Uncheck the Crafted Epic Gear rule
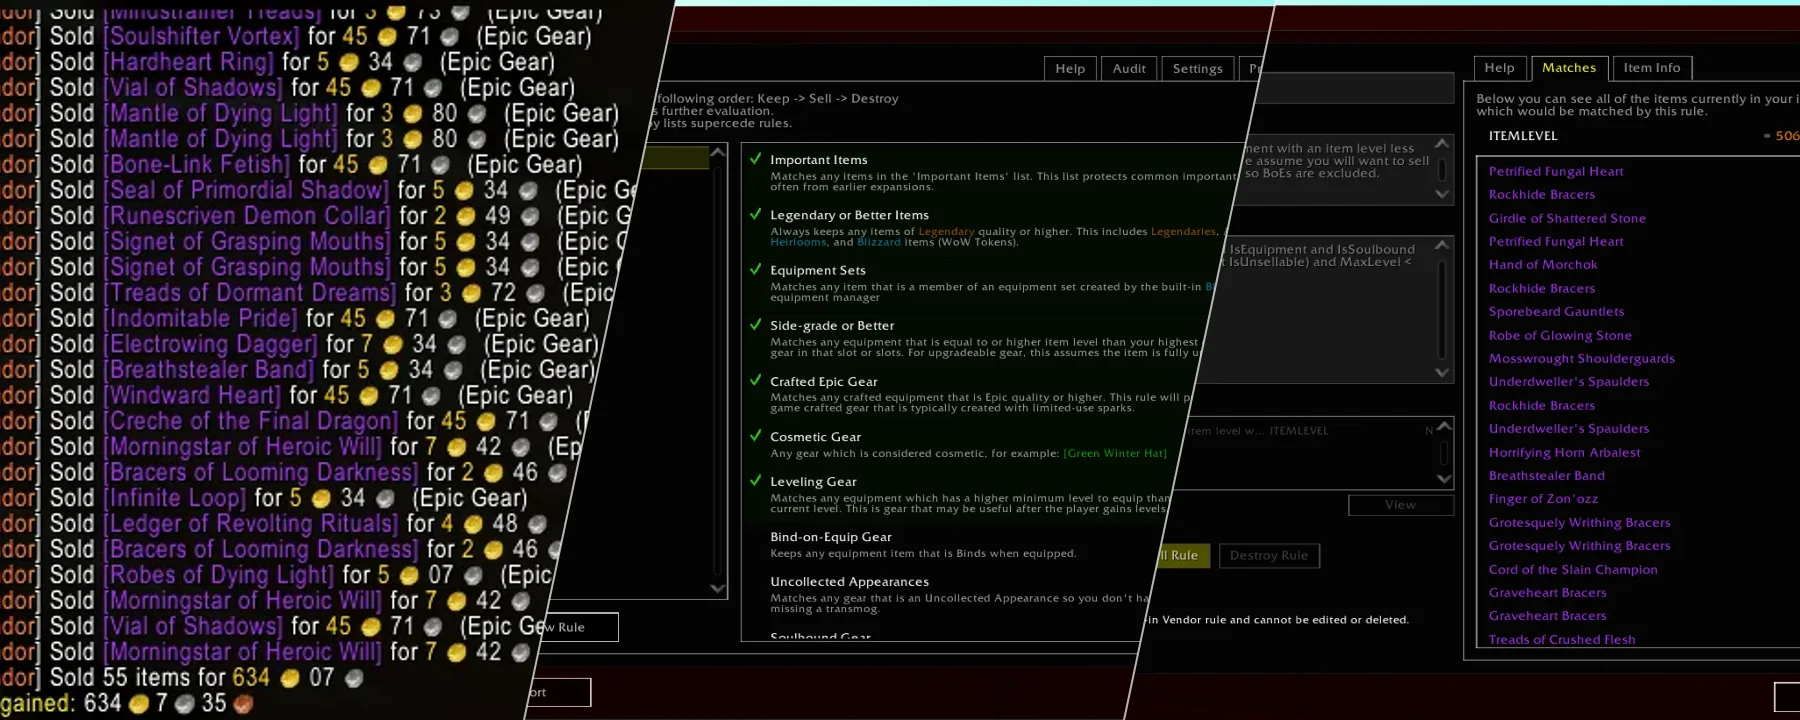Viewport: 1800px width, 720px height. pos(756,381)
